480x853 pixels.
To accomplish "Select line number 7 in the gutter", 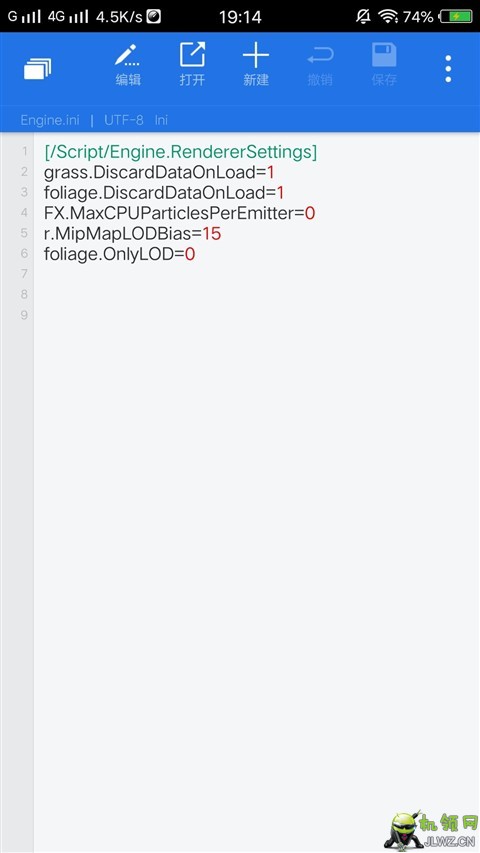I will (24, 274).
